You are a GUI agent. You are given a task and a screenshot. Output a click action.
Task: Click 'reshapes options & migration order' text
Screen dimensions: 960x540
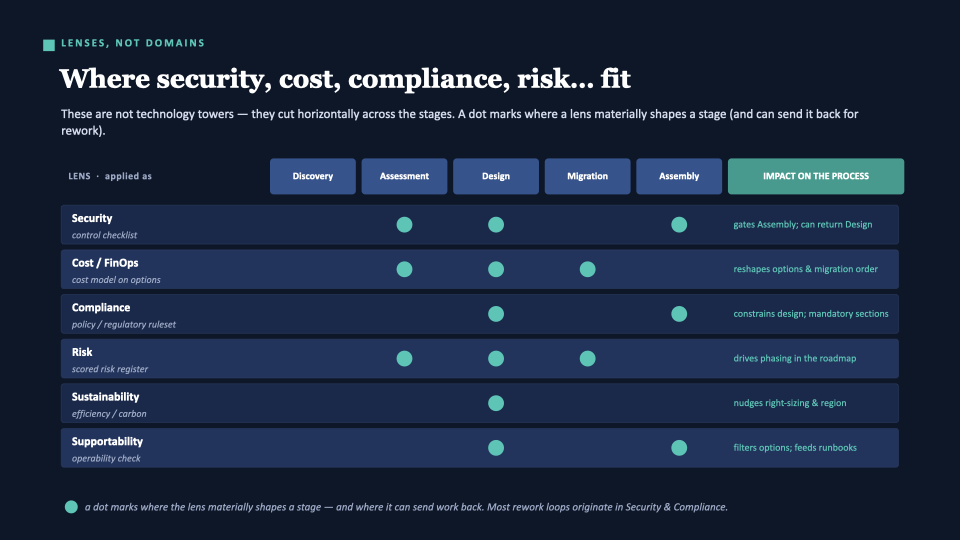805,269
